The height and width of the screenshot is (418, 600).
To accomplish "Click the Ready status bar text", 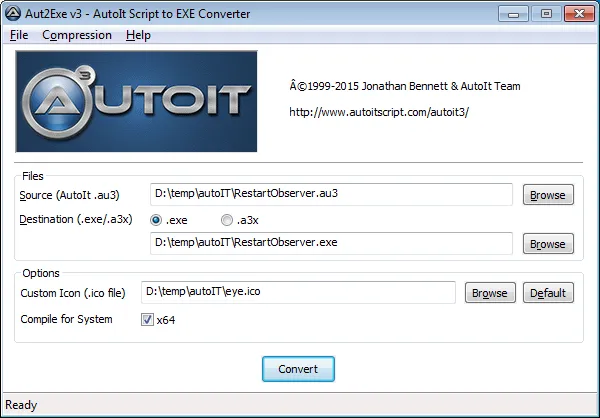I will (x=21, y=405).
